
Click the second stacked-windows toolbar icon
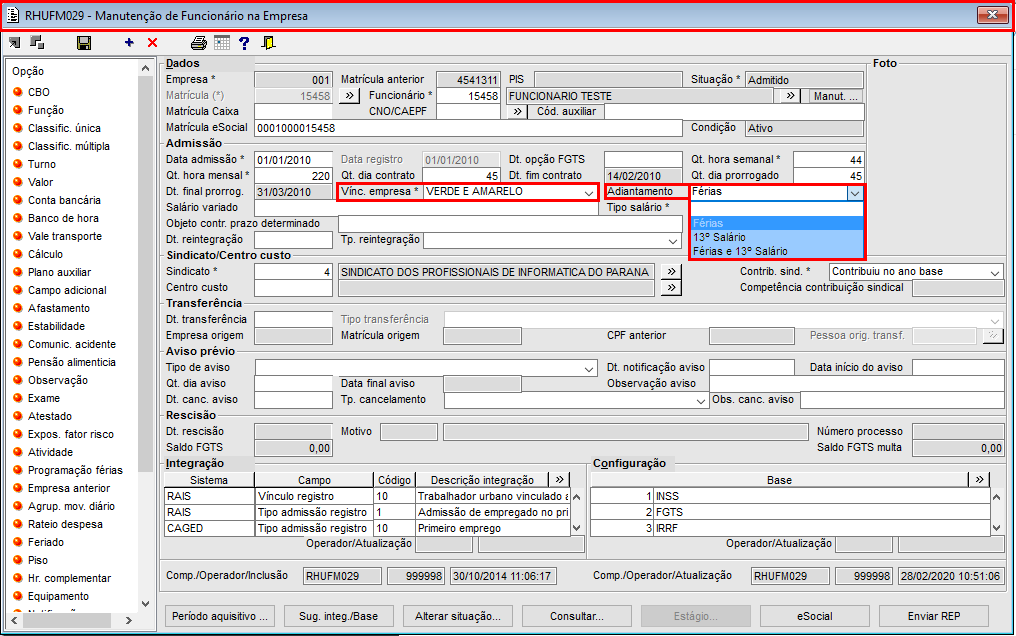38,43
